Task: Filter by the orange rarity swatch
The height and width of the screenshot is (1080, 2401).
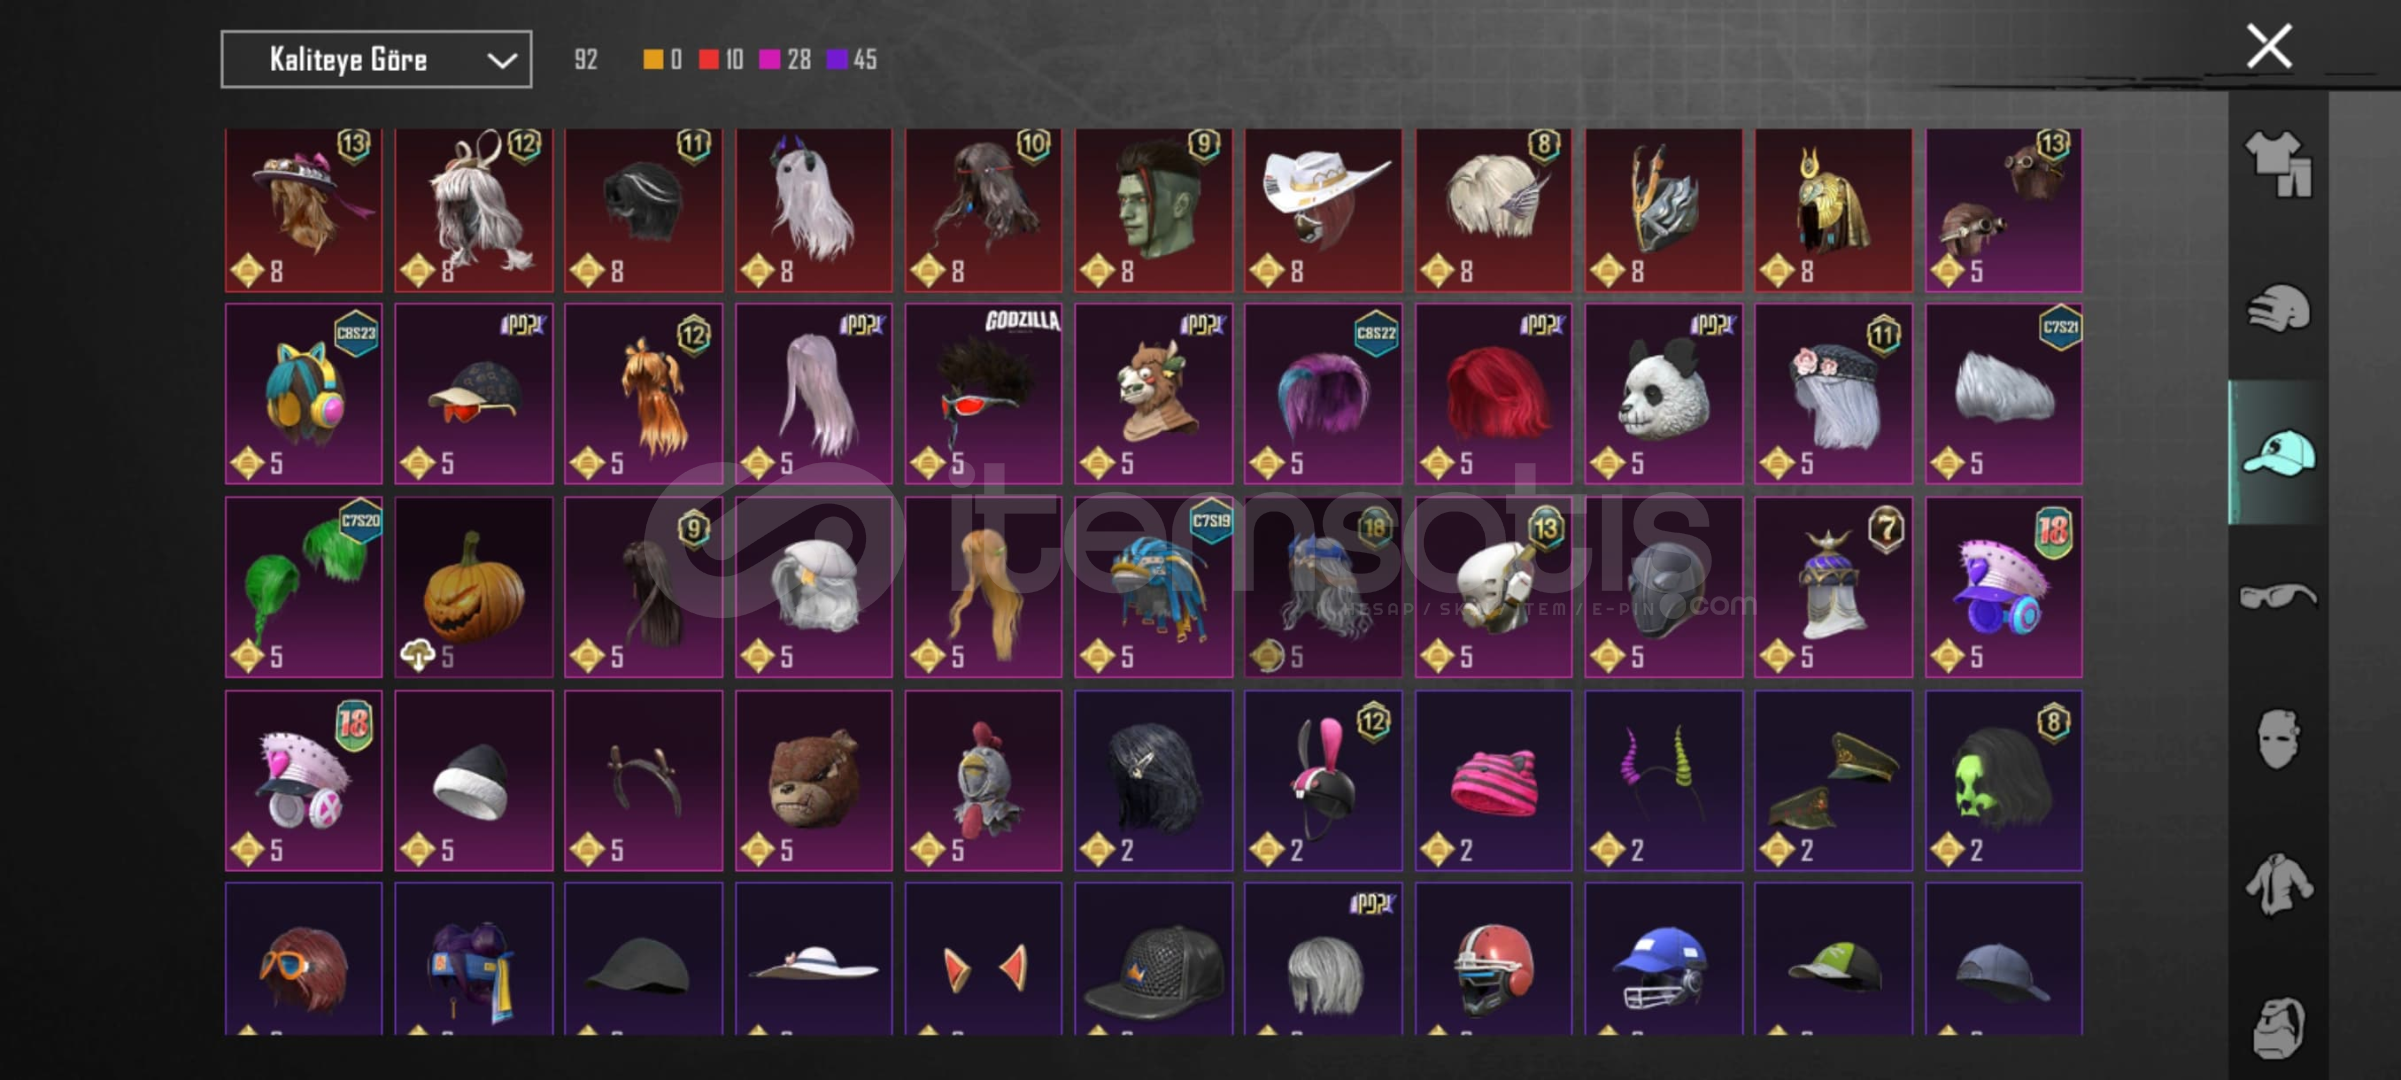Action: tap(652, 60)
